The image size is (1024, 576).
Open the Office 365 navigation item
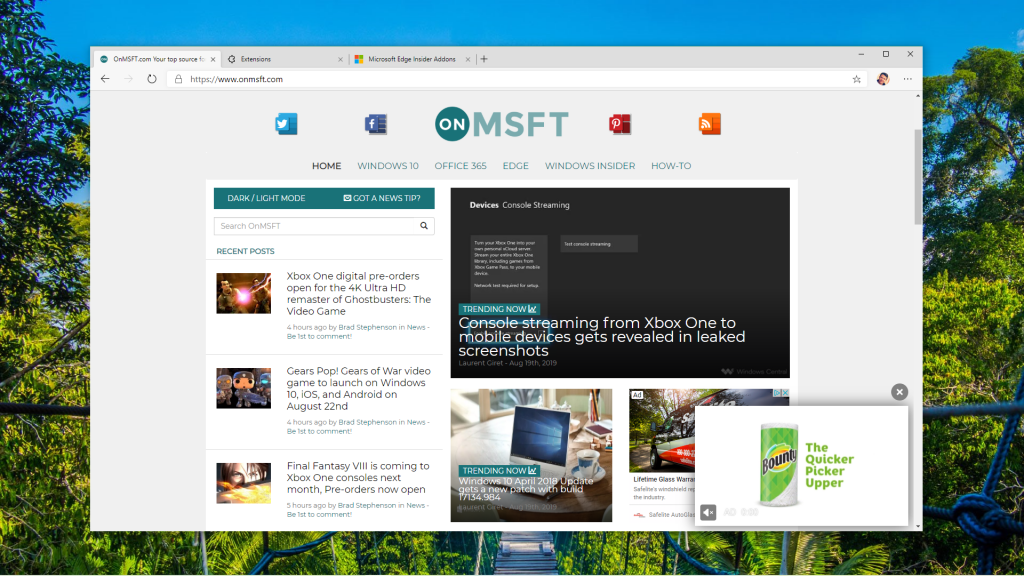pyautogui.click(x=460, y=166)
